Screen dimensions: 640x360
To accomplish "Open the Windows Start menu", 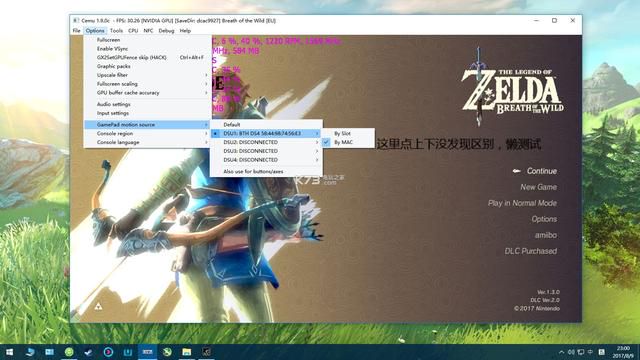I will [9, 352].
